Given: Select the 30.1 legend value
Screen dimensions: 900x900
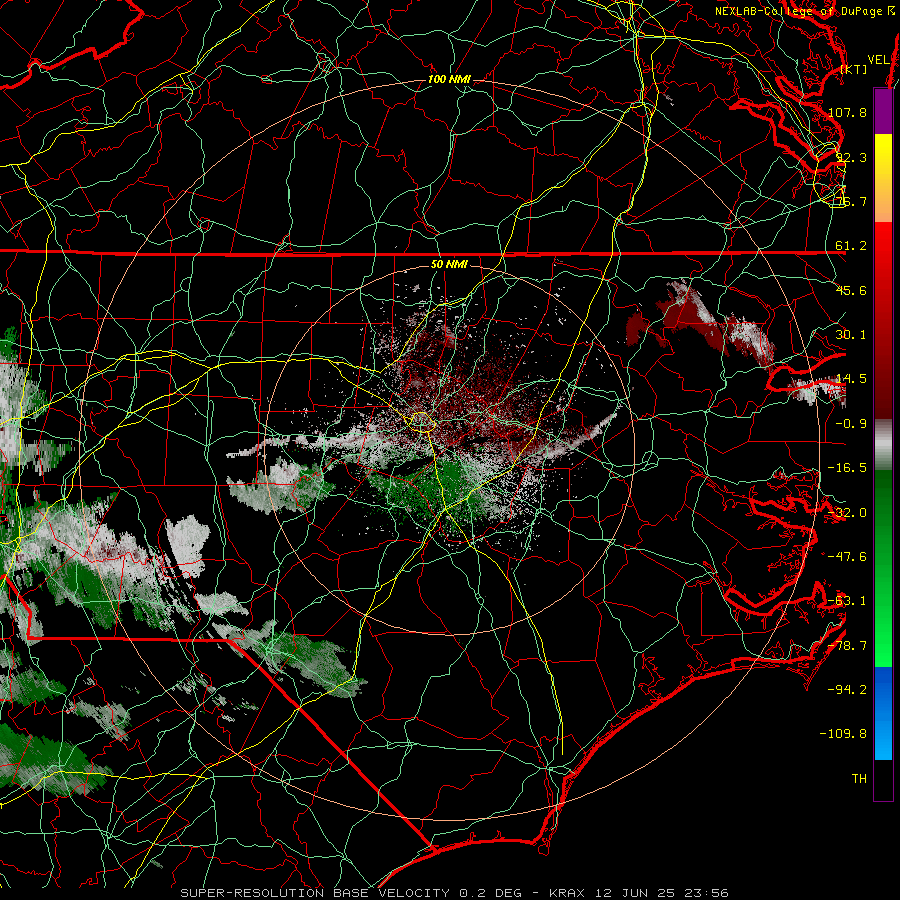Looking at the screenshot, I should coord(851,335).
